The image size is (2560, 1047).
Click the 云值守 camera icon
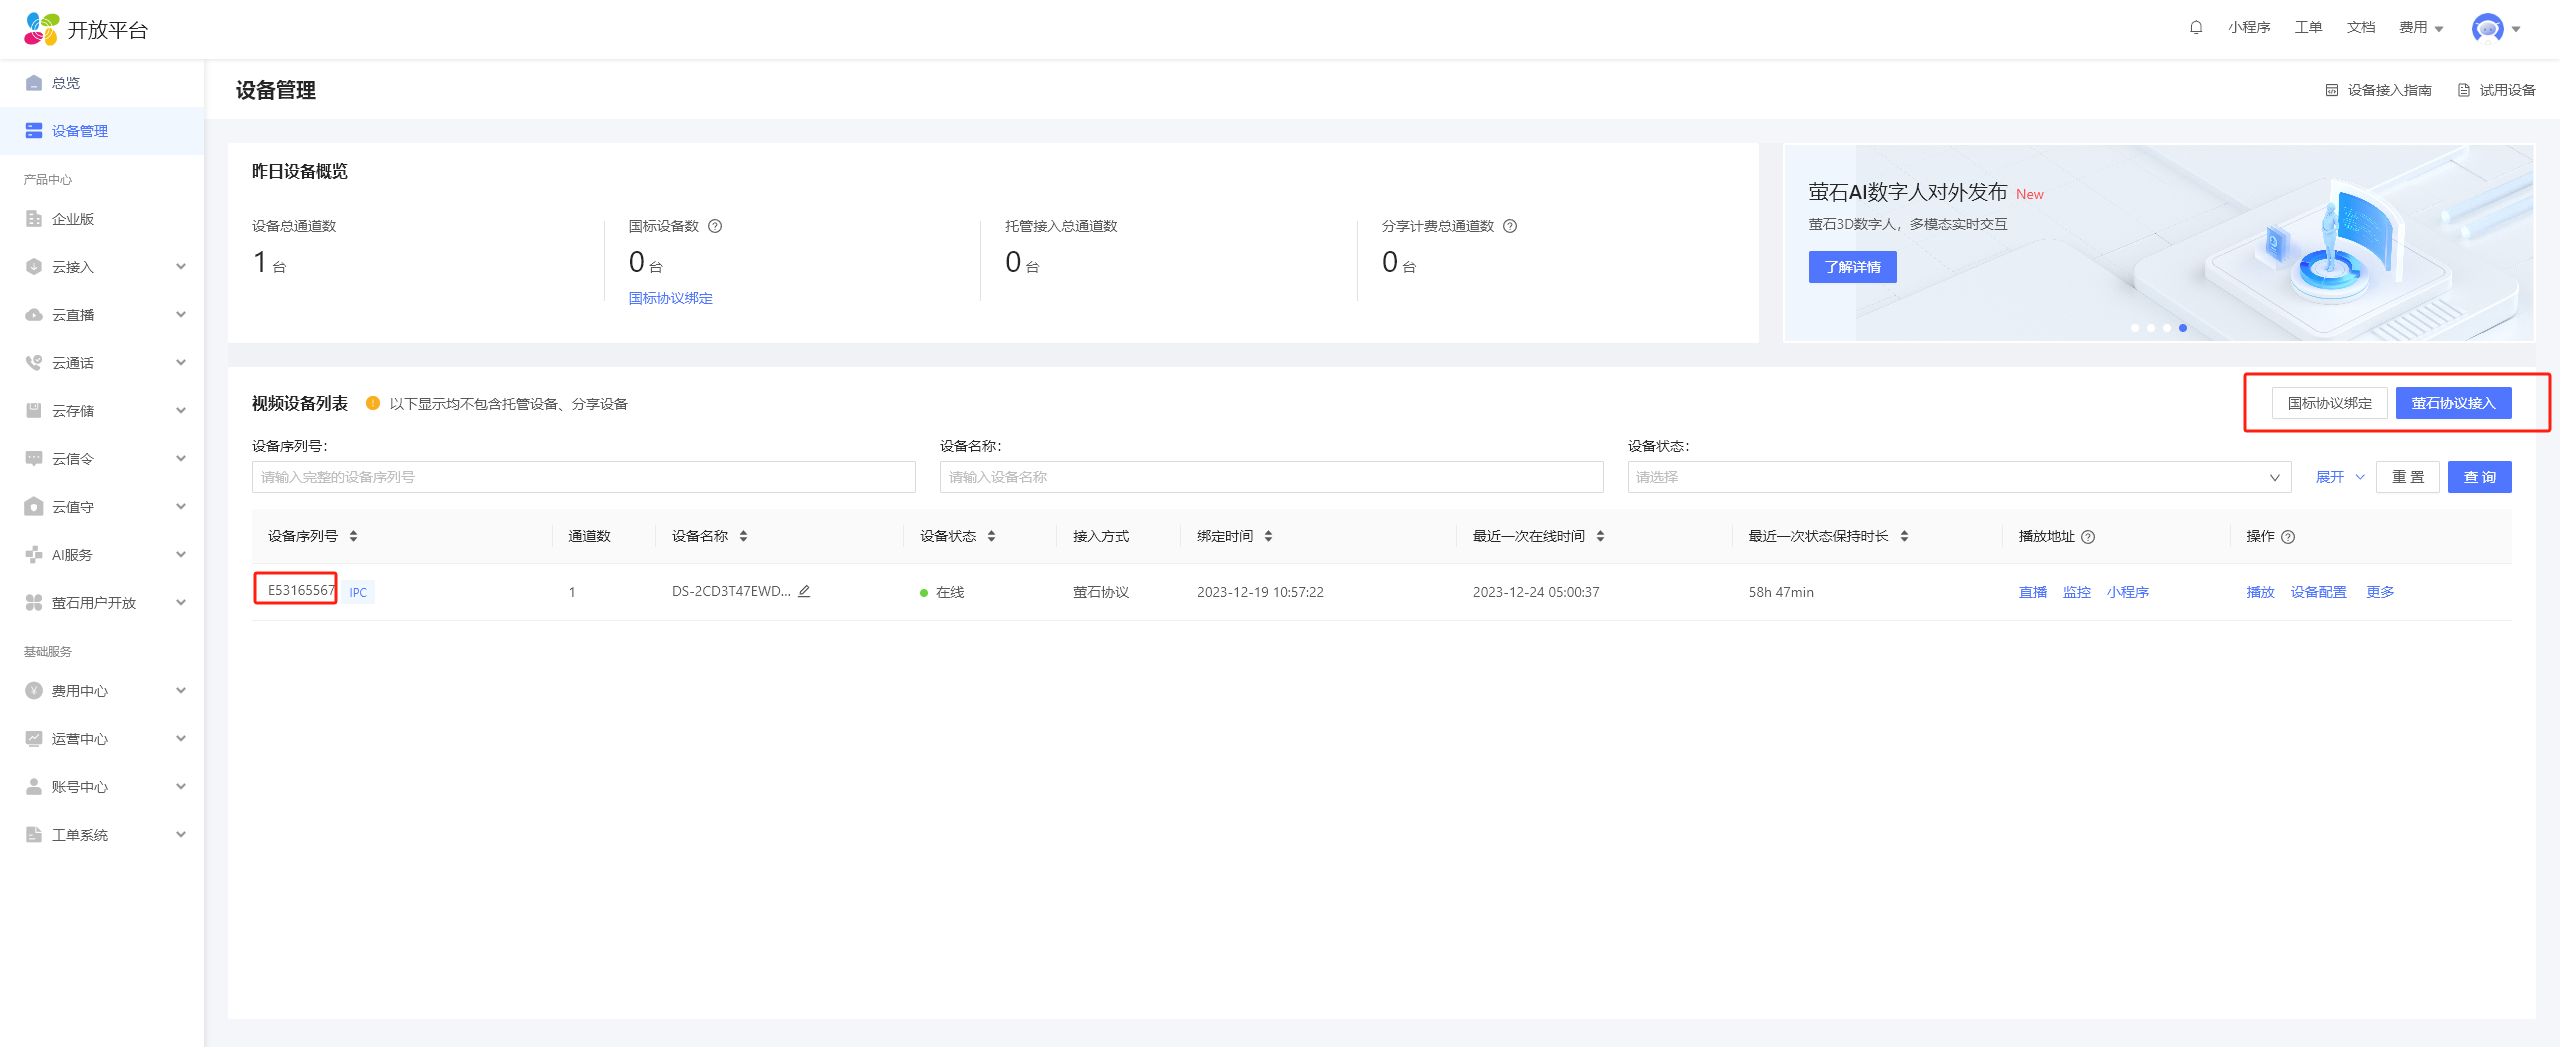click(34, 507)
